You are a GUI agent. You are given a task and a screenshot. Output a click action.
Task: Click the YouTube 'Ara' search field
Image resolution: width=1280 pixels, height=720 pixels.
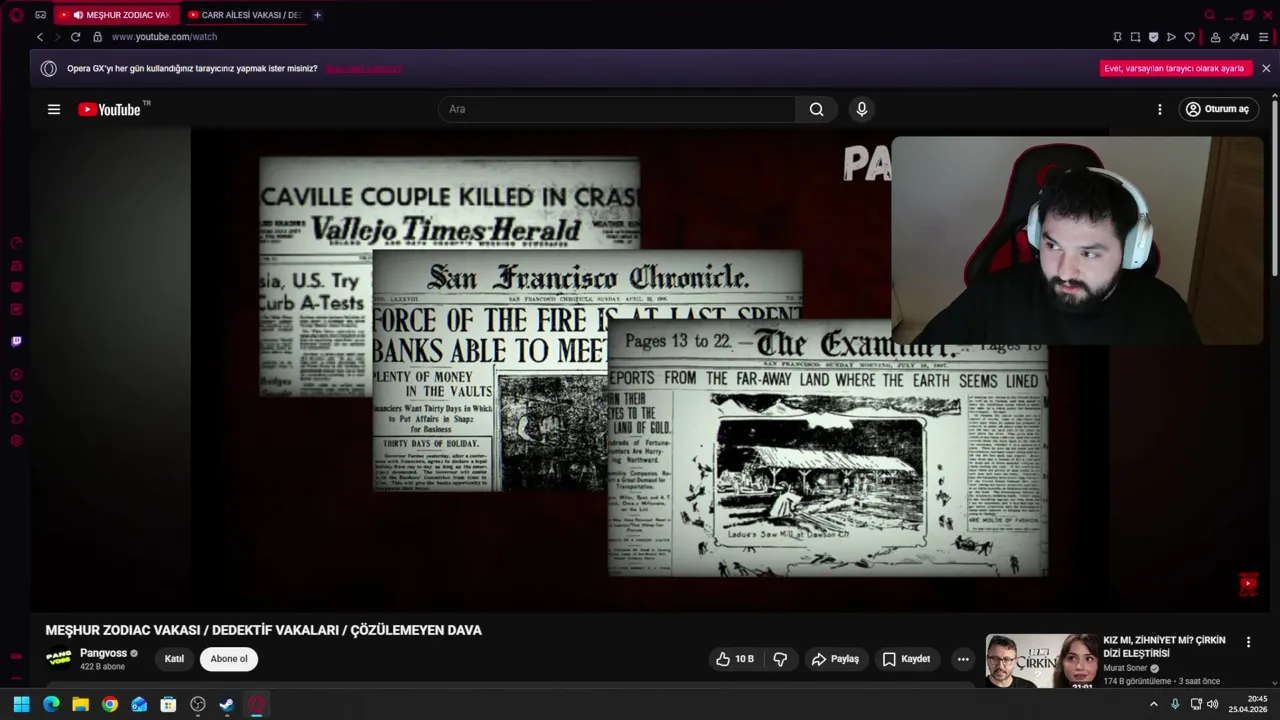617,109
